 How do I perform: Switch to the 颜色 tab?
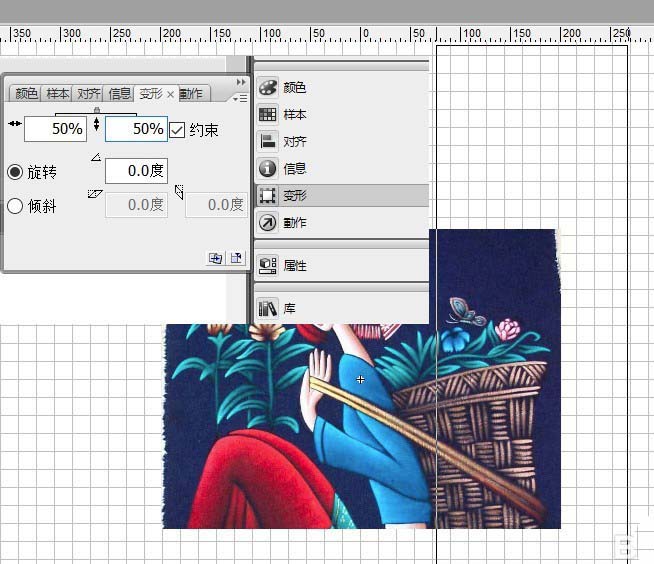pyautogui.click(x=26, y=93)
